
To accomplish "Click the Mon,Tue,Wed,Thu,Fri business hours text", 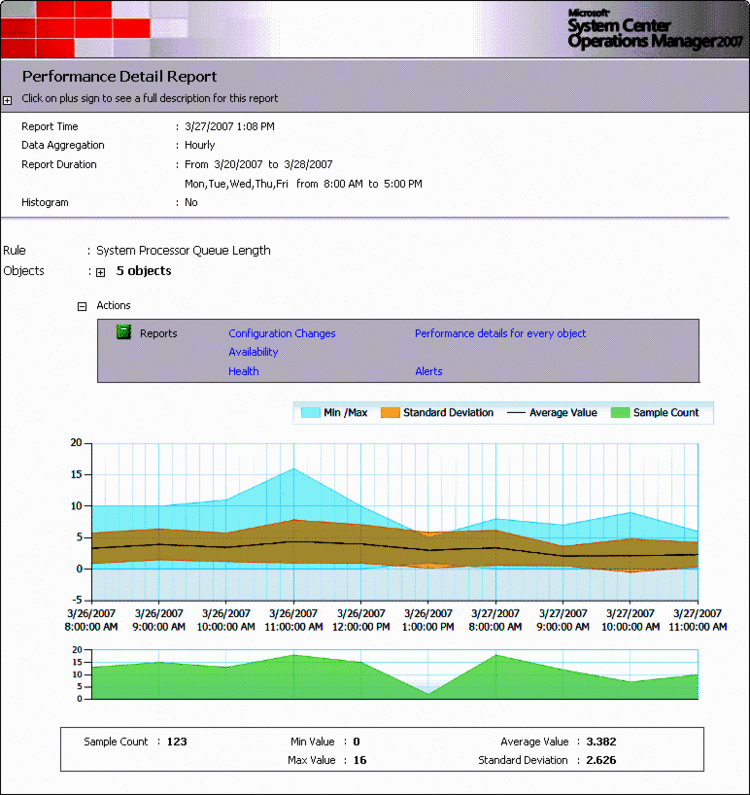I will click(x=303, y=184).
